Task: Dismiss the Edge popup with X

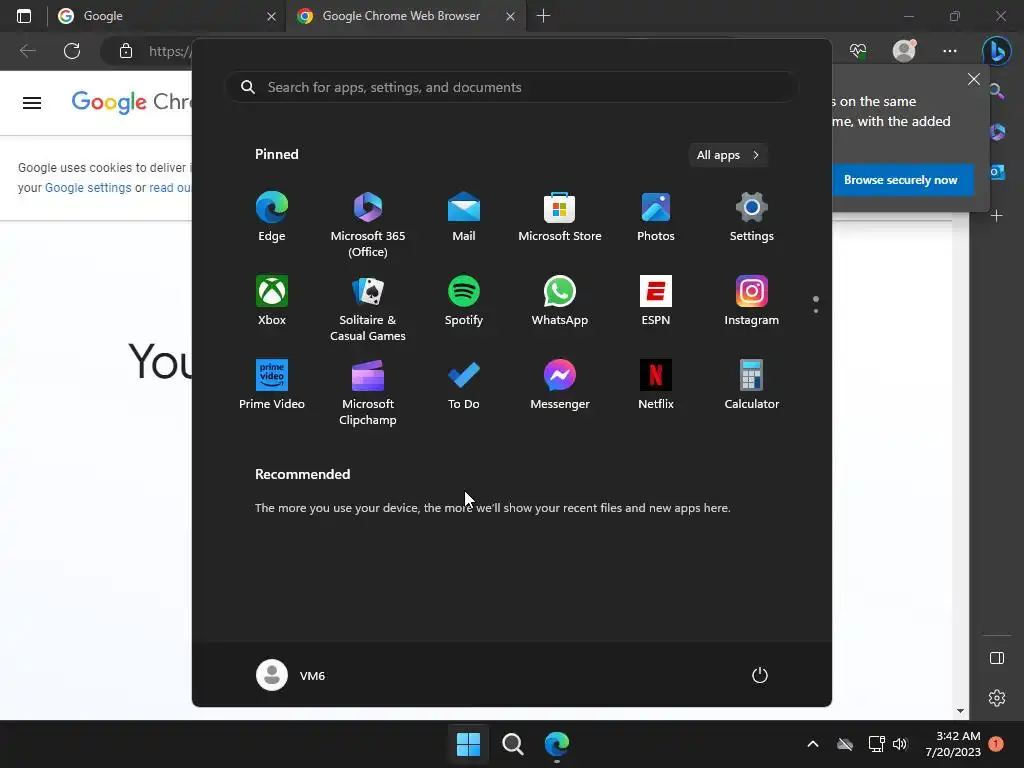Action: [x=974, y=79]
